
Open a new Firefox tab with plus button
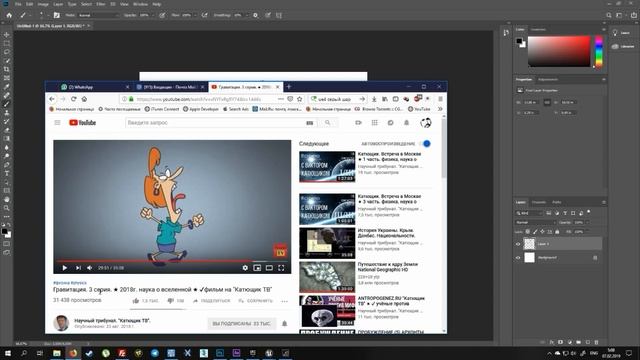(289, 87)
